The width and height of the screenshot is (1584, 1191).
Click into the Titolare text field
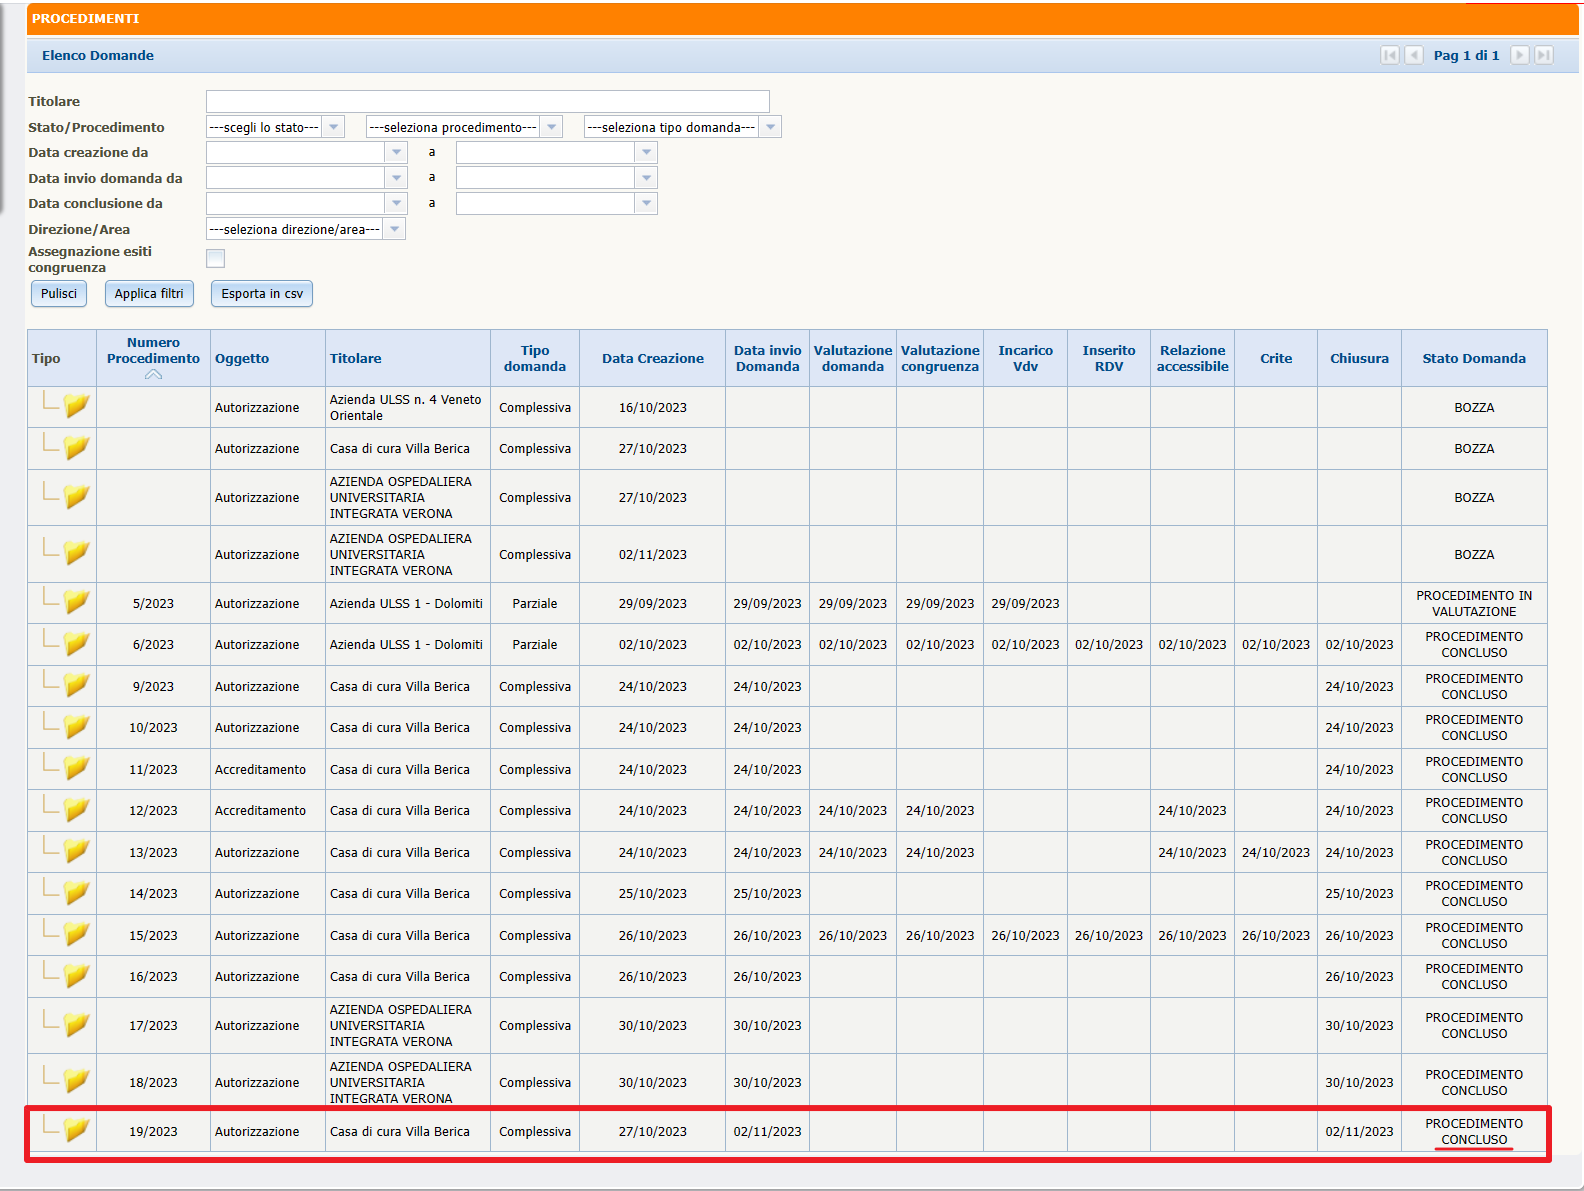(x=487, y=101)
